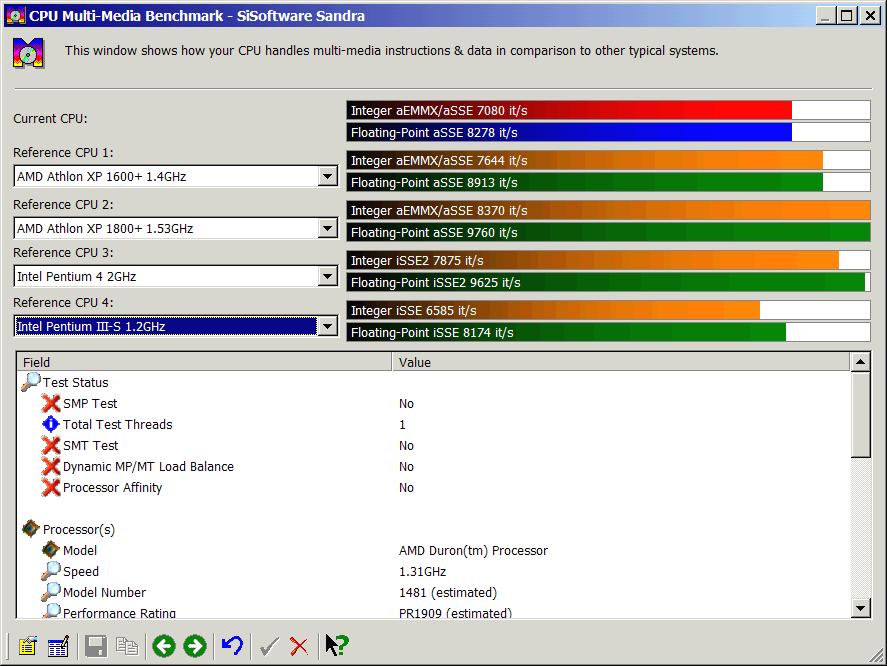The width and height of the screenshot is (887, 666).
Task: Select the AMD Athlon XP 1600+ 1.4GHz combo box
Action: tap(175, 177)
